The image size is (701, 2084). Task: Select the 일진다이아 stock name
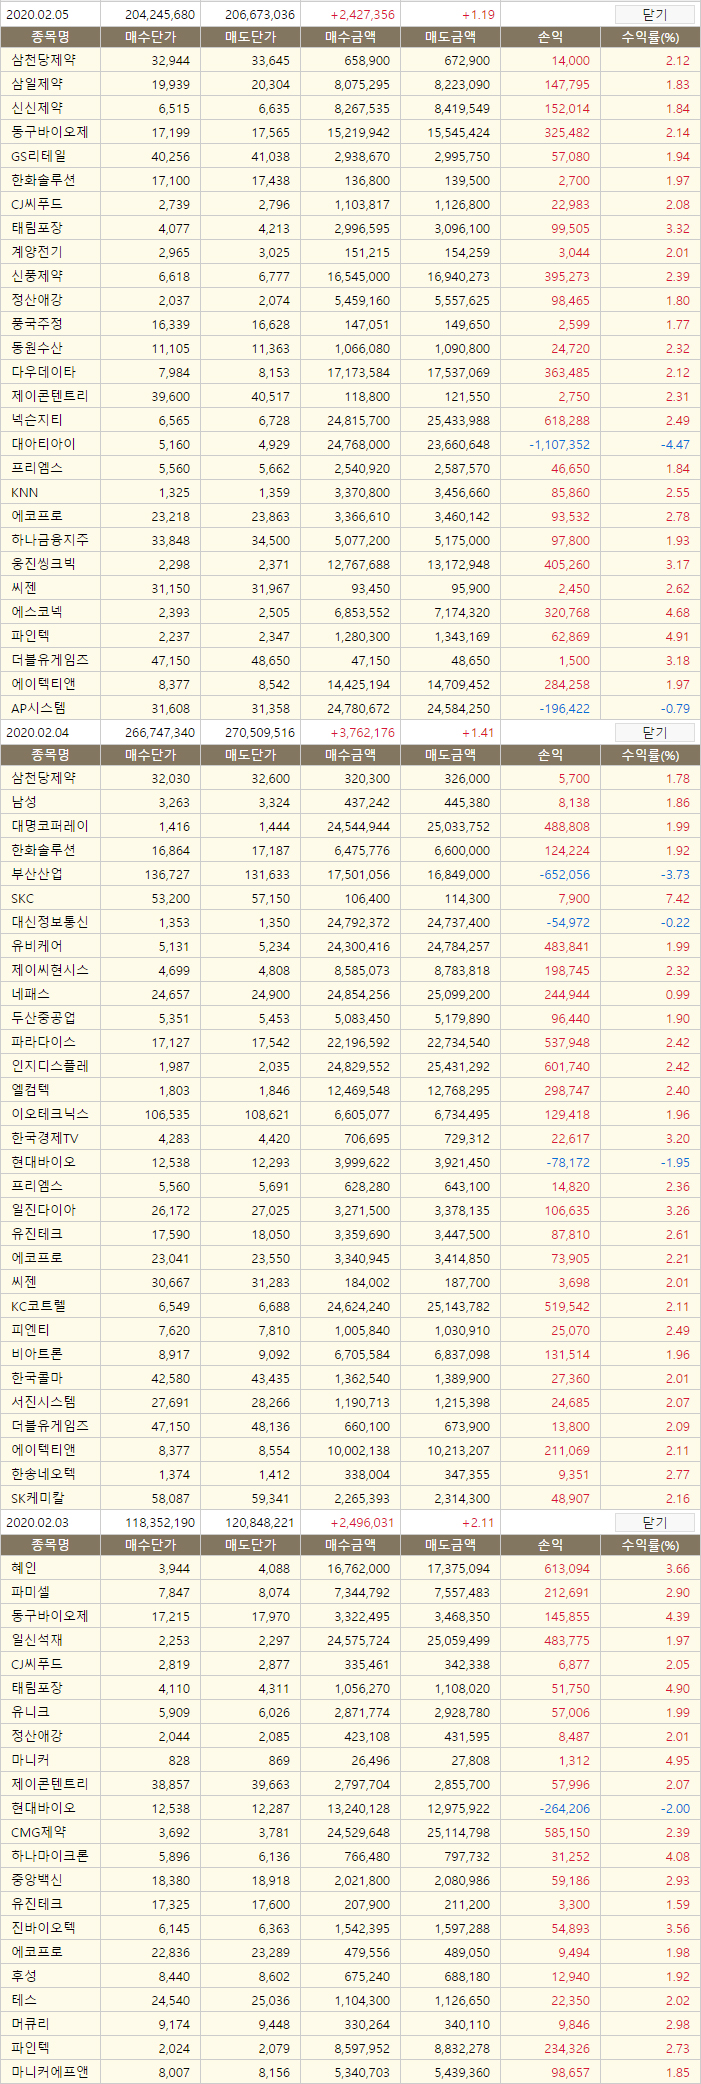pos(43,1210)
